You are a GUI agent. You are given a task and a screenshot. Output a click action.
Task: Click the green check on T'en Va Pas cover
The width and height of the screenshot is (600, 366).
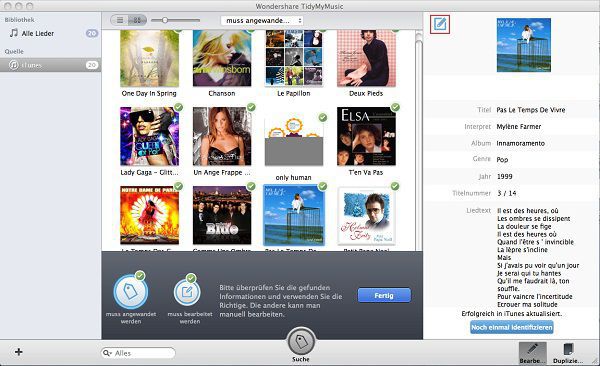pos(395,107)
